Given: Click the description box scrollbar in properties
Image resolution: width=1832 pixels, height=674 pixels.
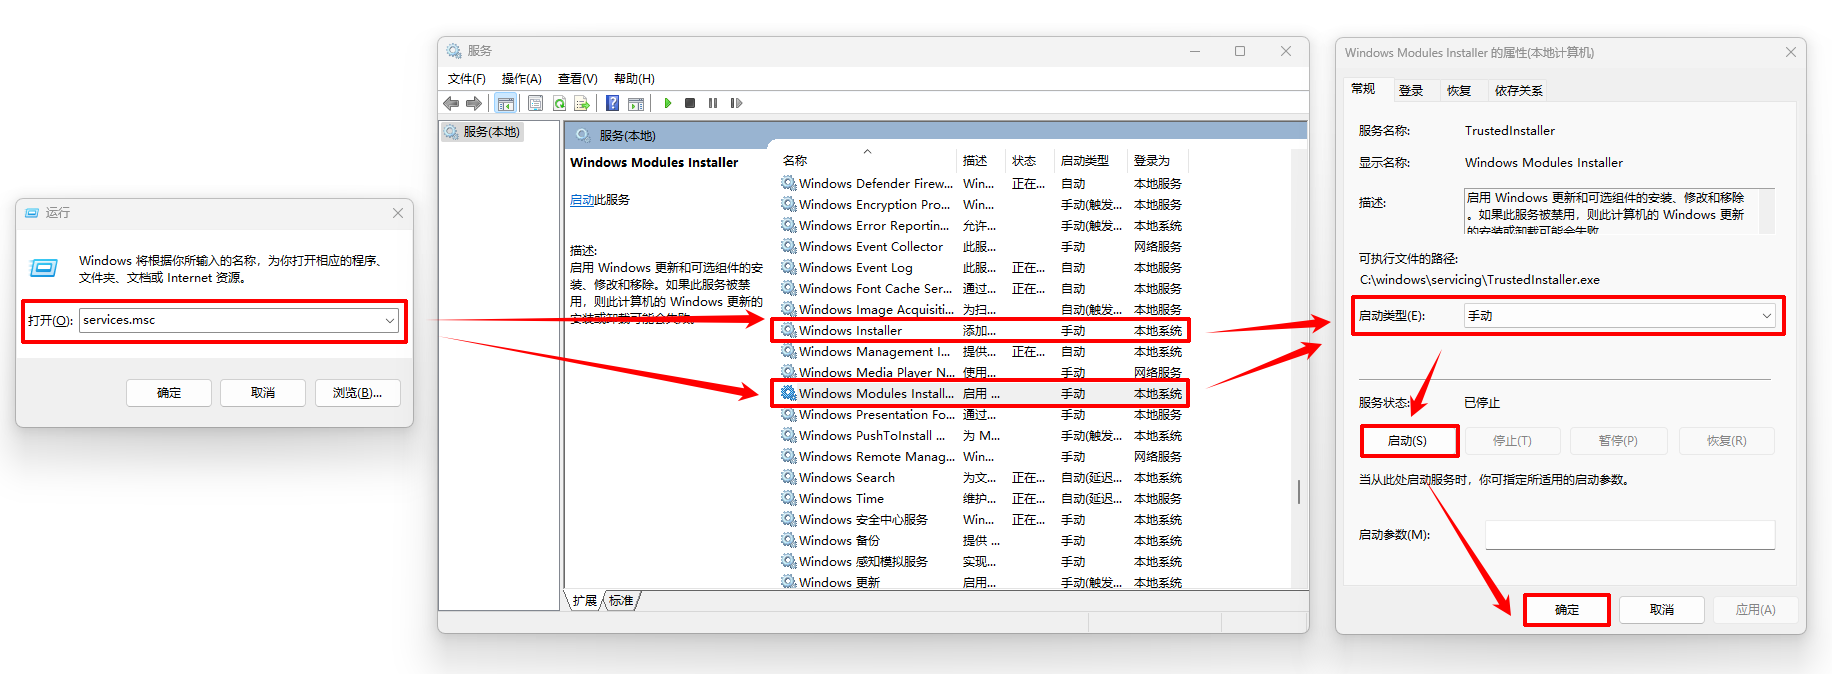Looking at the screenshot, I should [1767, 211].
